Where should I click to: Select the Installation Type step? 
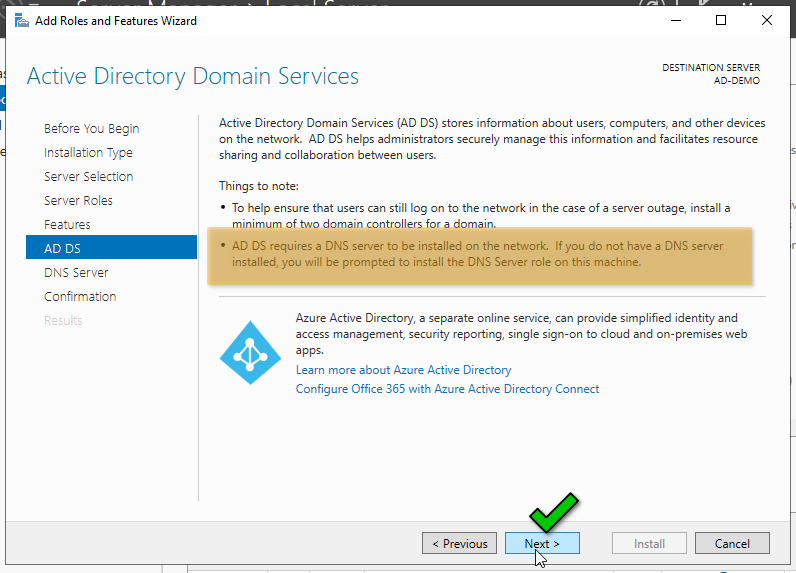click(x=88, y=152)
